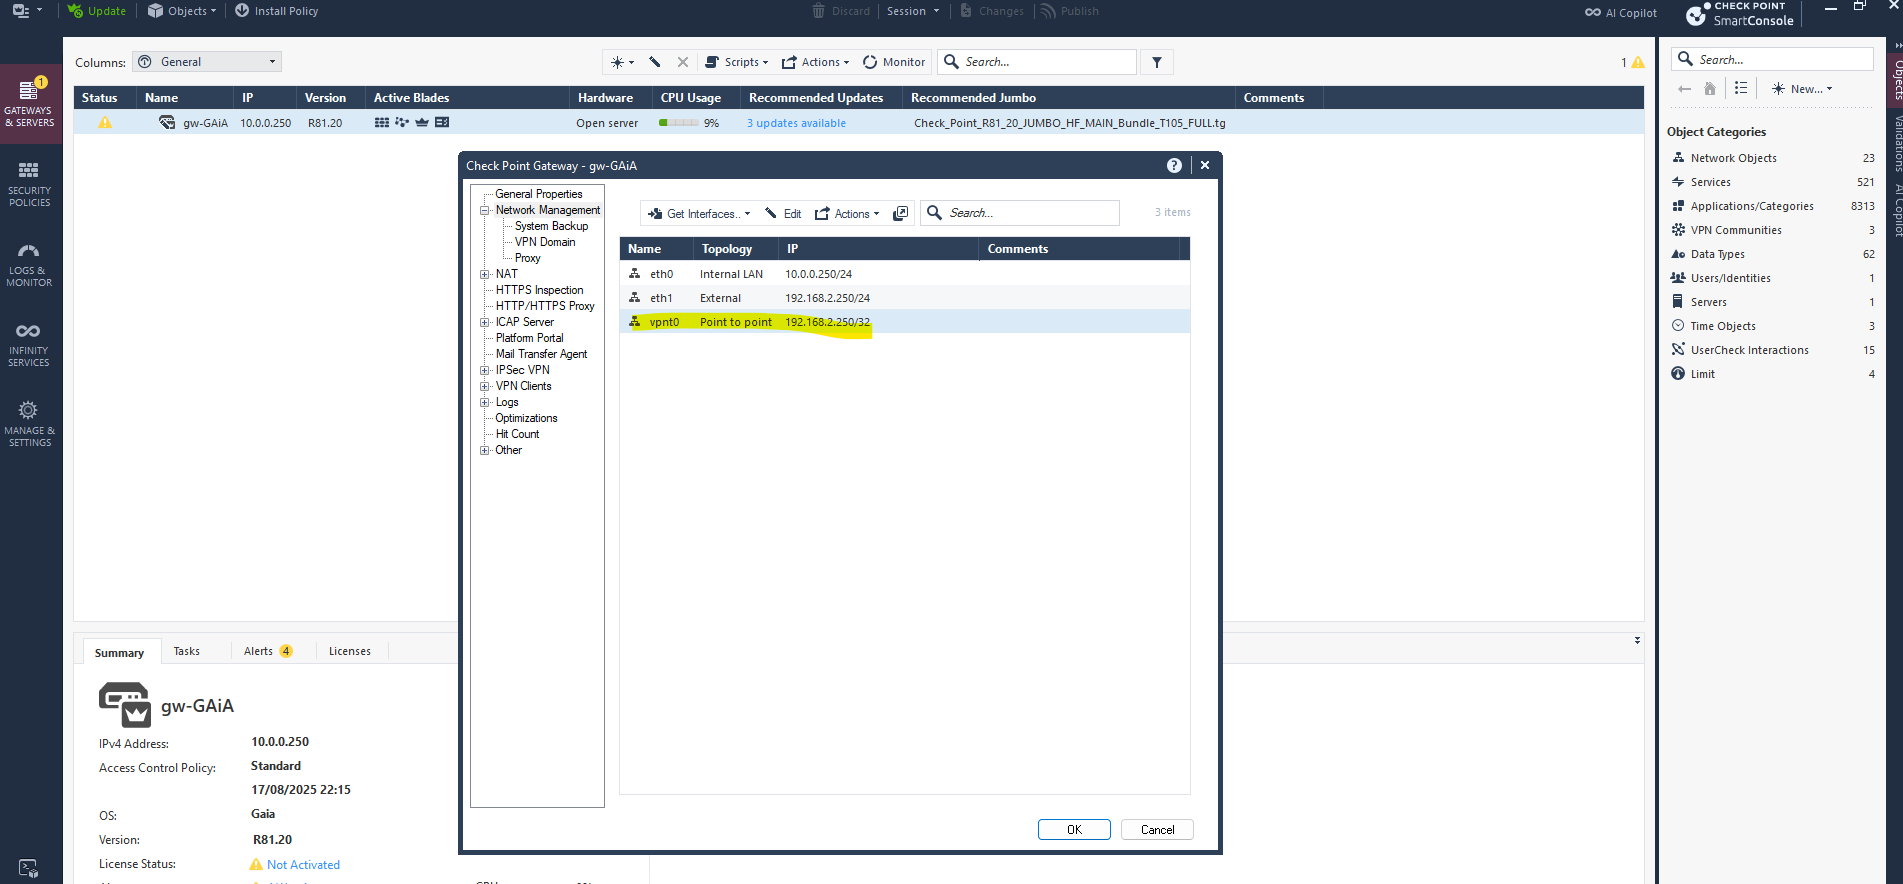The image size is (1903, 884).
Task: Open AI Copilot from the top bar
Action: [1620, 12]
